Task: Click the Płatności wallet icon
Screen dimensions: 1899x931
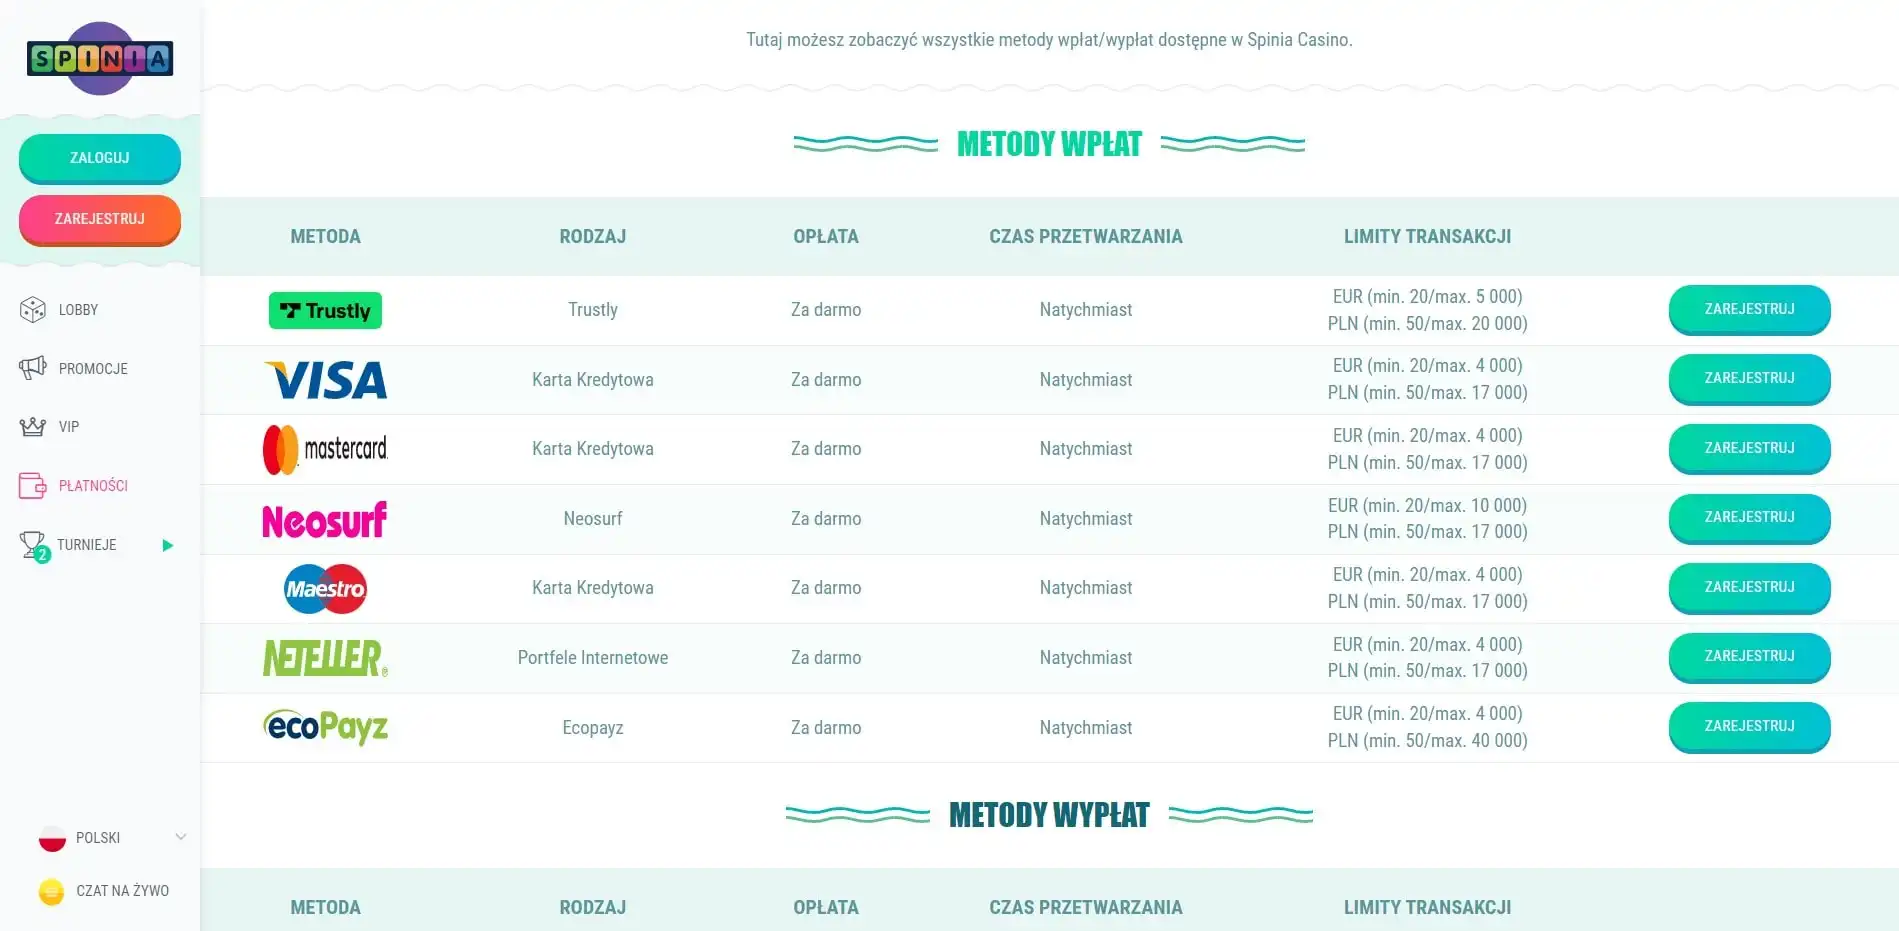Action: click(33, 486)
